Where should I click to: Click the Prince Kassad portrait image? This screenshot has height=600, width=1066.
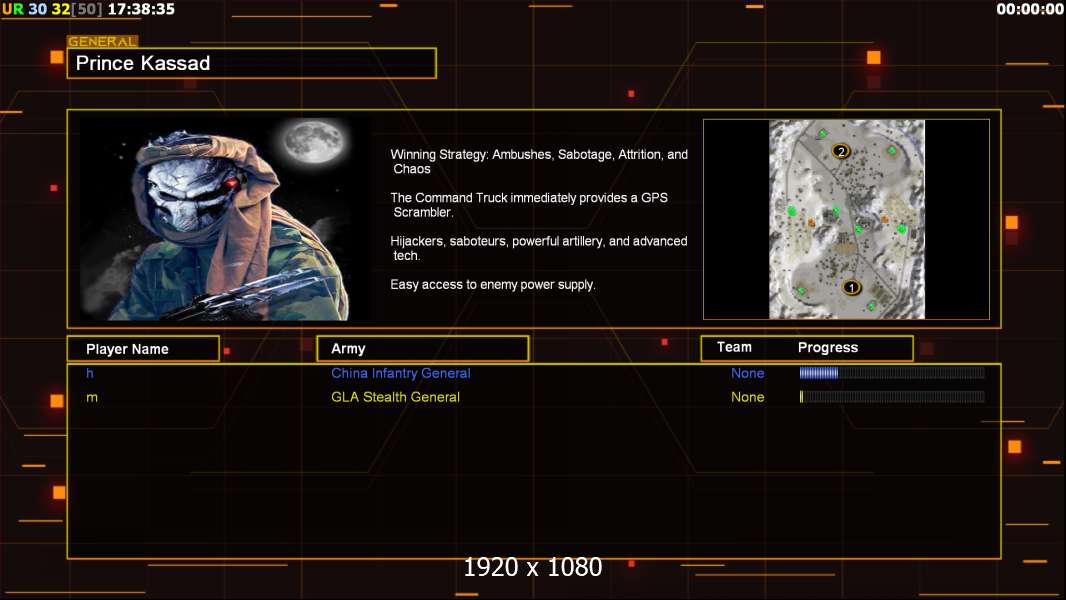[x=225, y=219]
